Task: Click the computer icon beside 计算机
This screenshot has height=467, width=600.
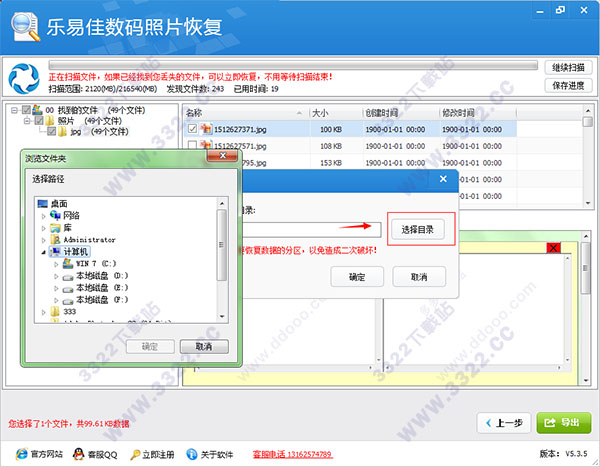Action: (x=56, y=251)
